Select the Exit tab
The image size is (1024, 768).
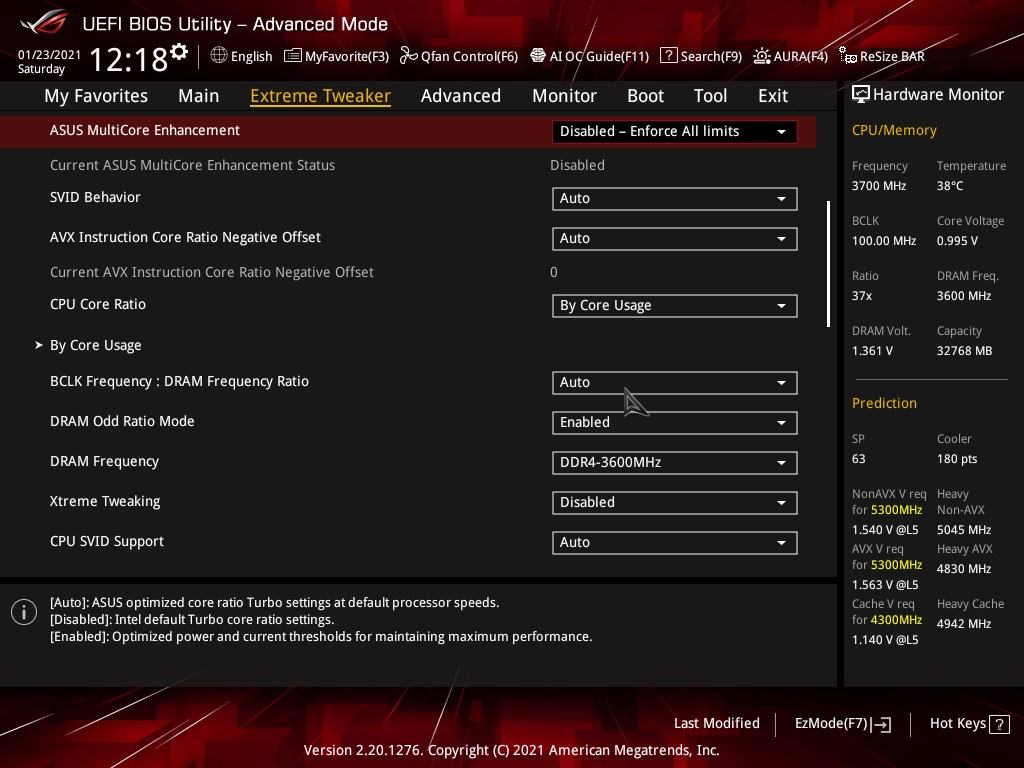(773, 96)
